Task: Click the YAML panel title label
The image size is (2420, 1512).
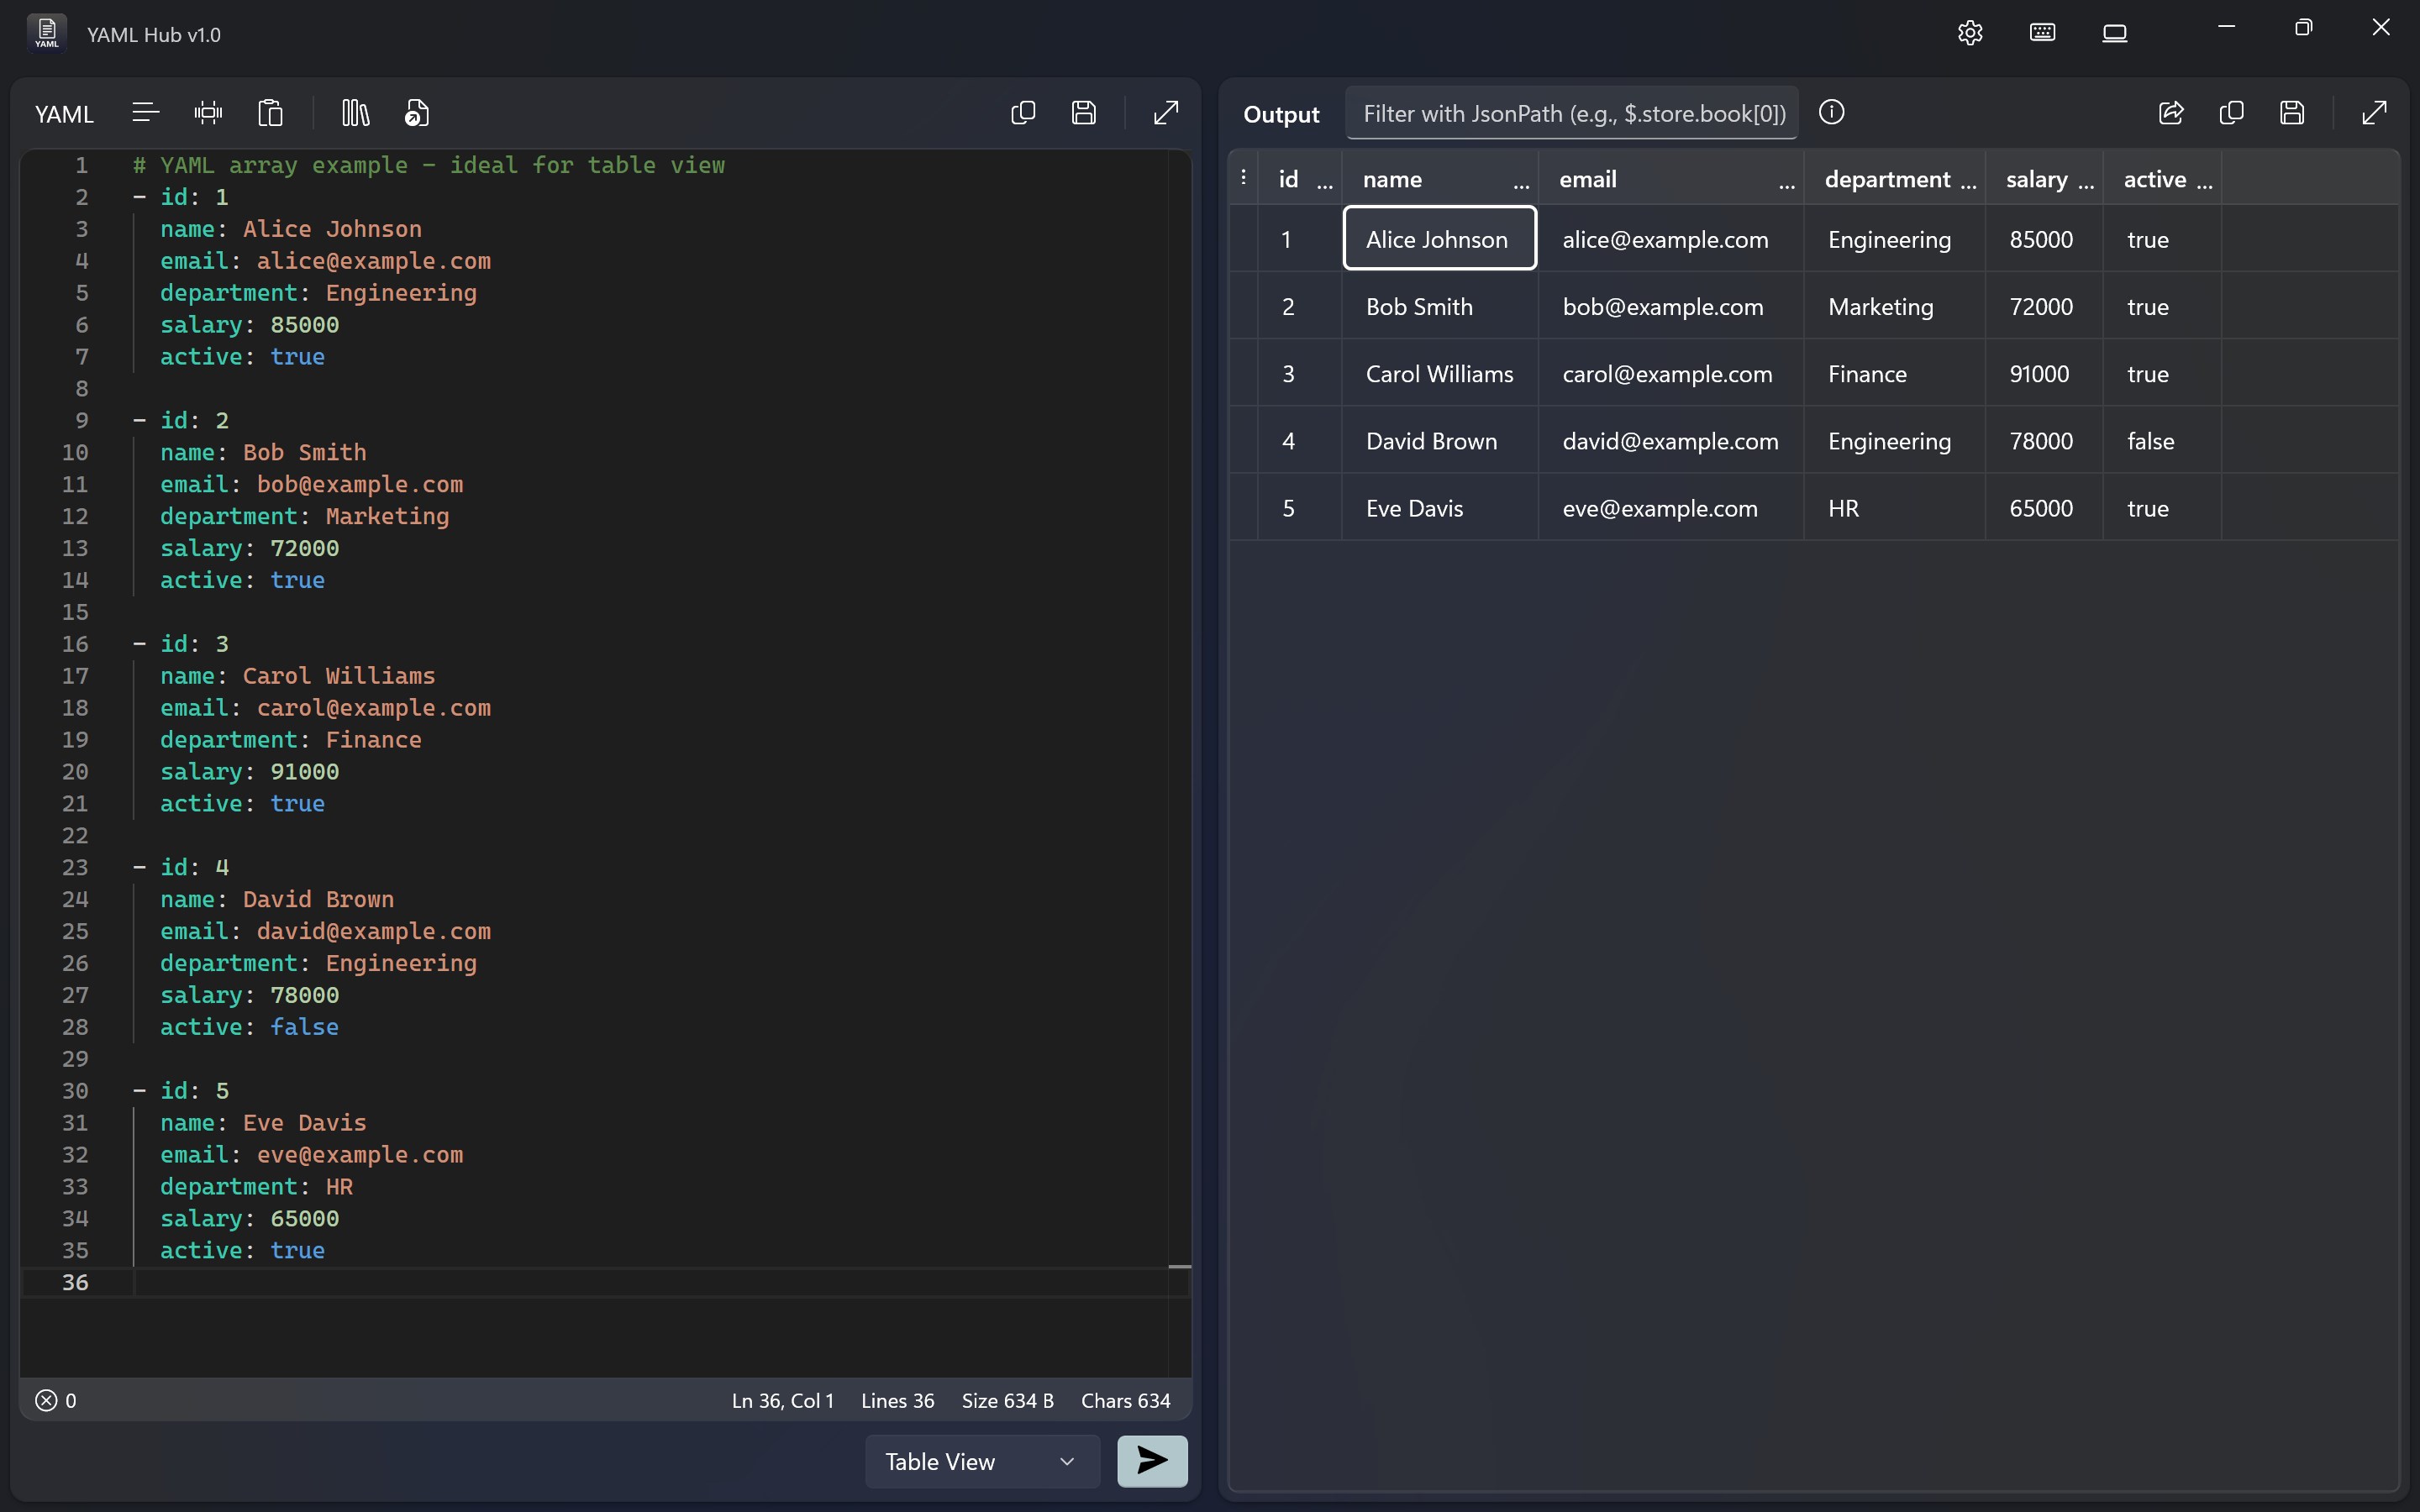Action: pos(64,114)
